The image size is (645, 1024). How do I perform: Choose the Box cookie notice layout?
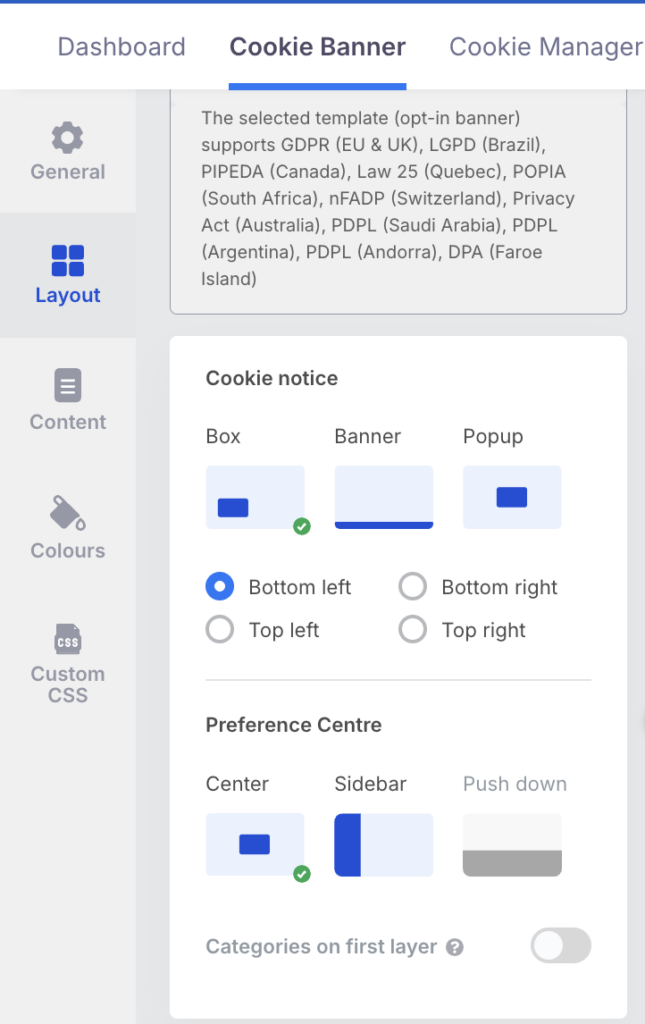point(255,497)
